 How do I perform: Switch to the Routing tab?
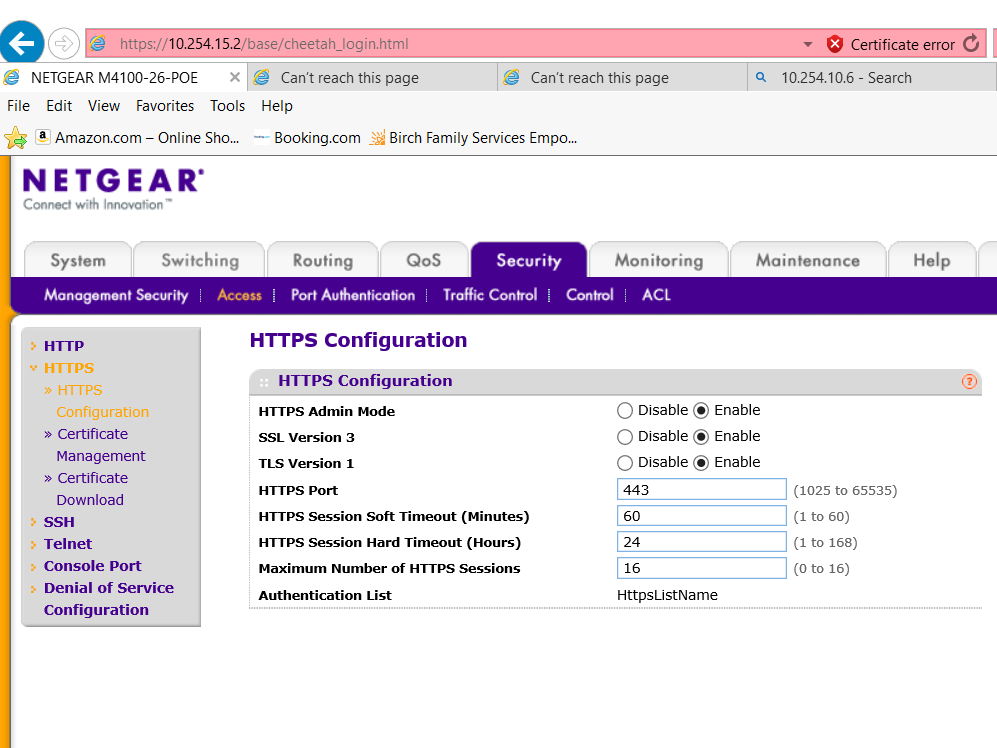(x=322, y=260)
